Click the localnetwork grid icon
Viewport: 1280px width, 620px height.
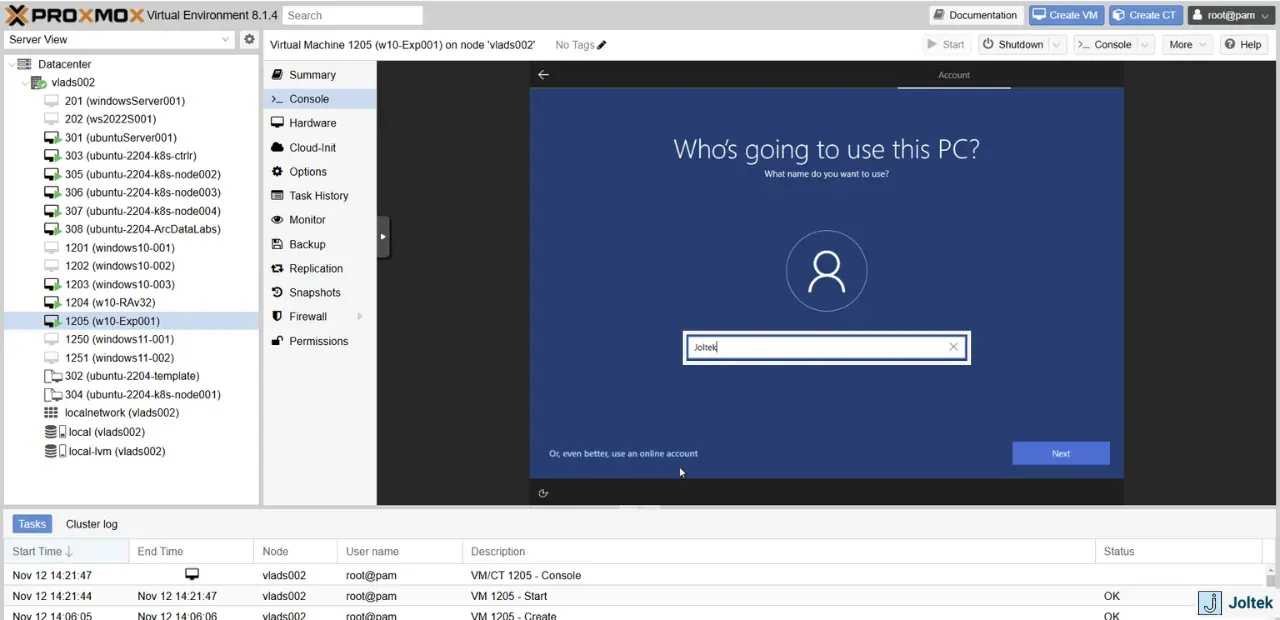pyautogui.click(x=51, y=413)
